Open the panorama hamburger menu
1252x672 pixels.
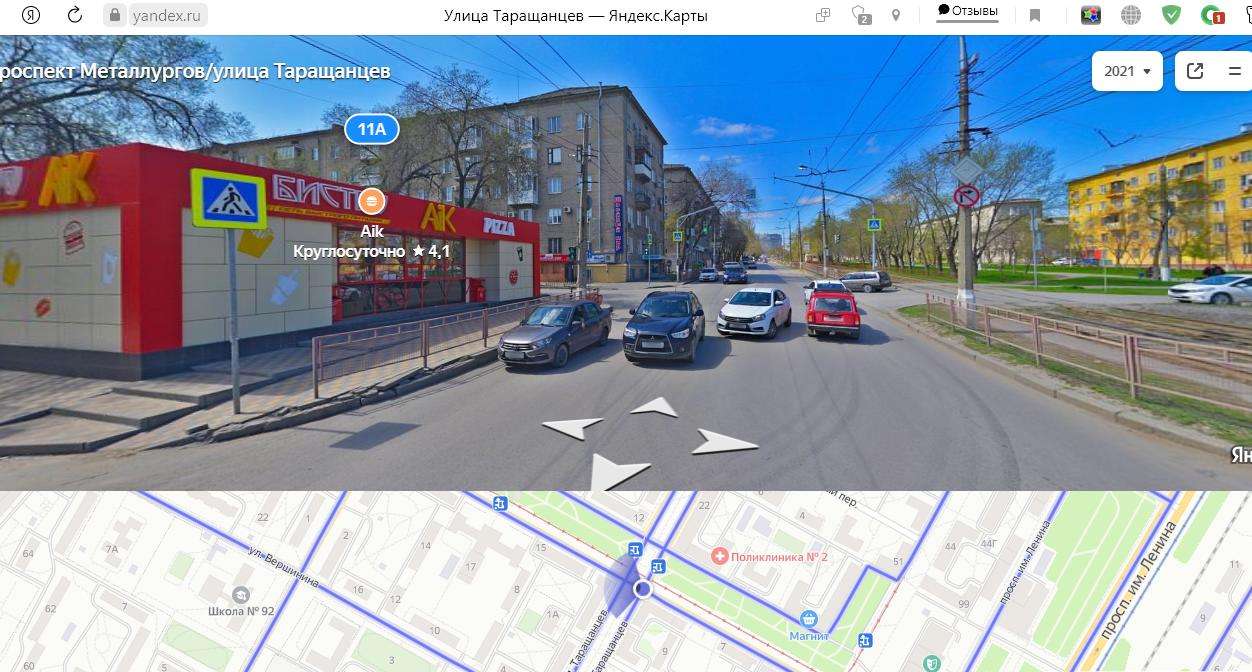point(1235,71)
